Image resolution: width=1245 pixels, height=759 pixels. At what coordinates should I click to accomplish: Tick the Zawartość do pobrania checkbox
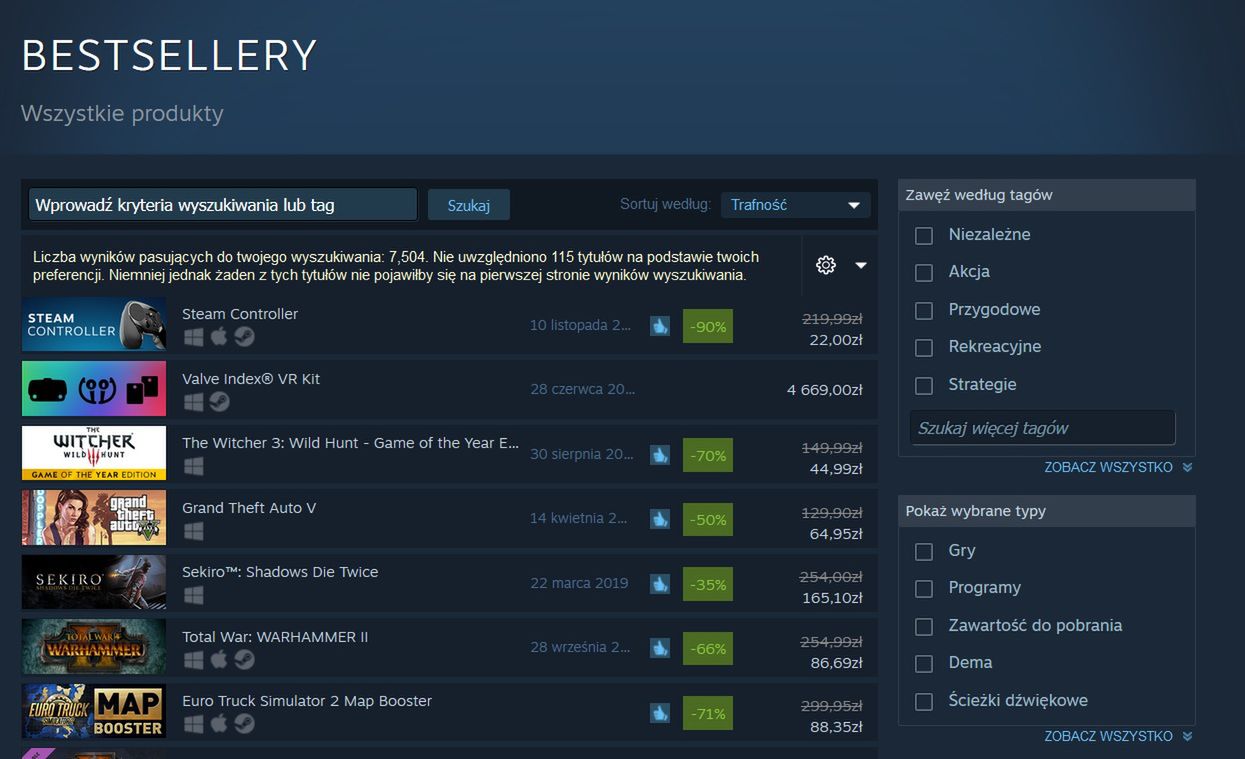[x=924, y=626]
